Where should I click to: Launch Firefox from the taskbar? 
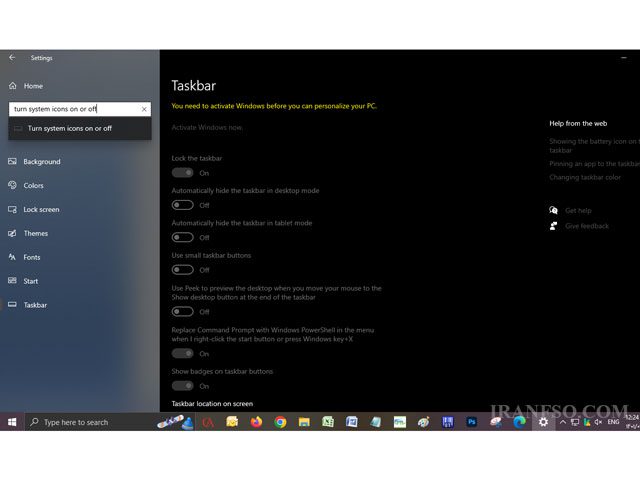point(256,422)
